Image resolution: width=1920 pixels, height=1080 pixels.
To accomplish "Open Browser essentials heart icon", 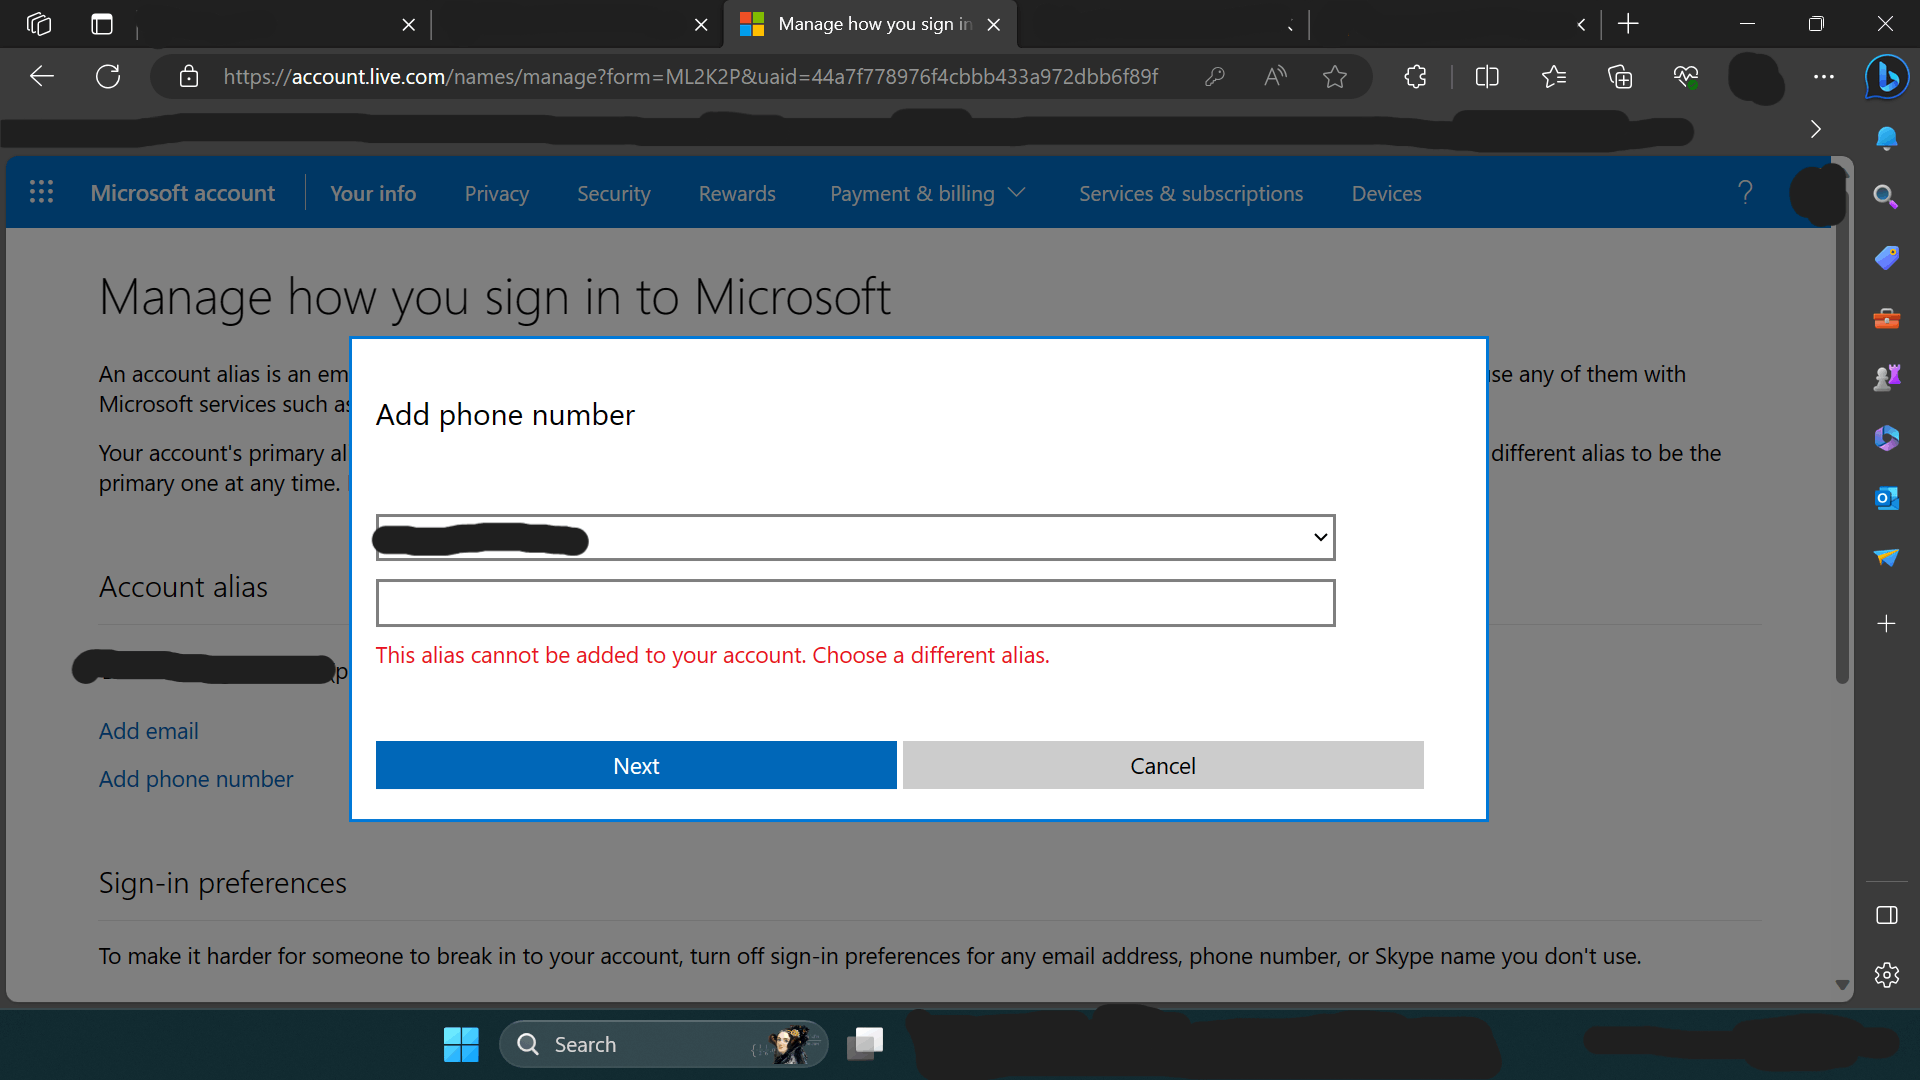I will tap(1686, 77).
